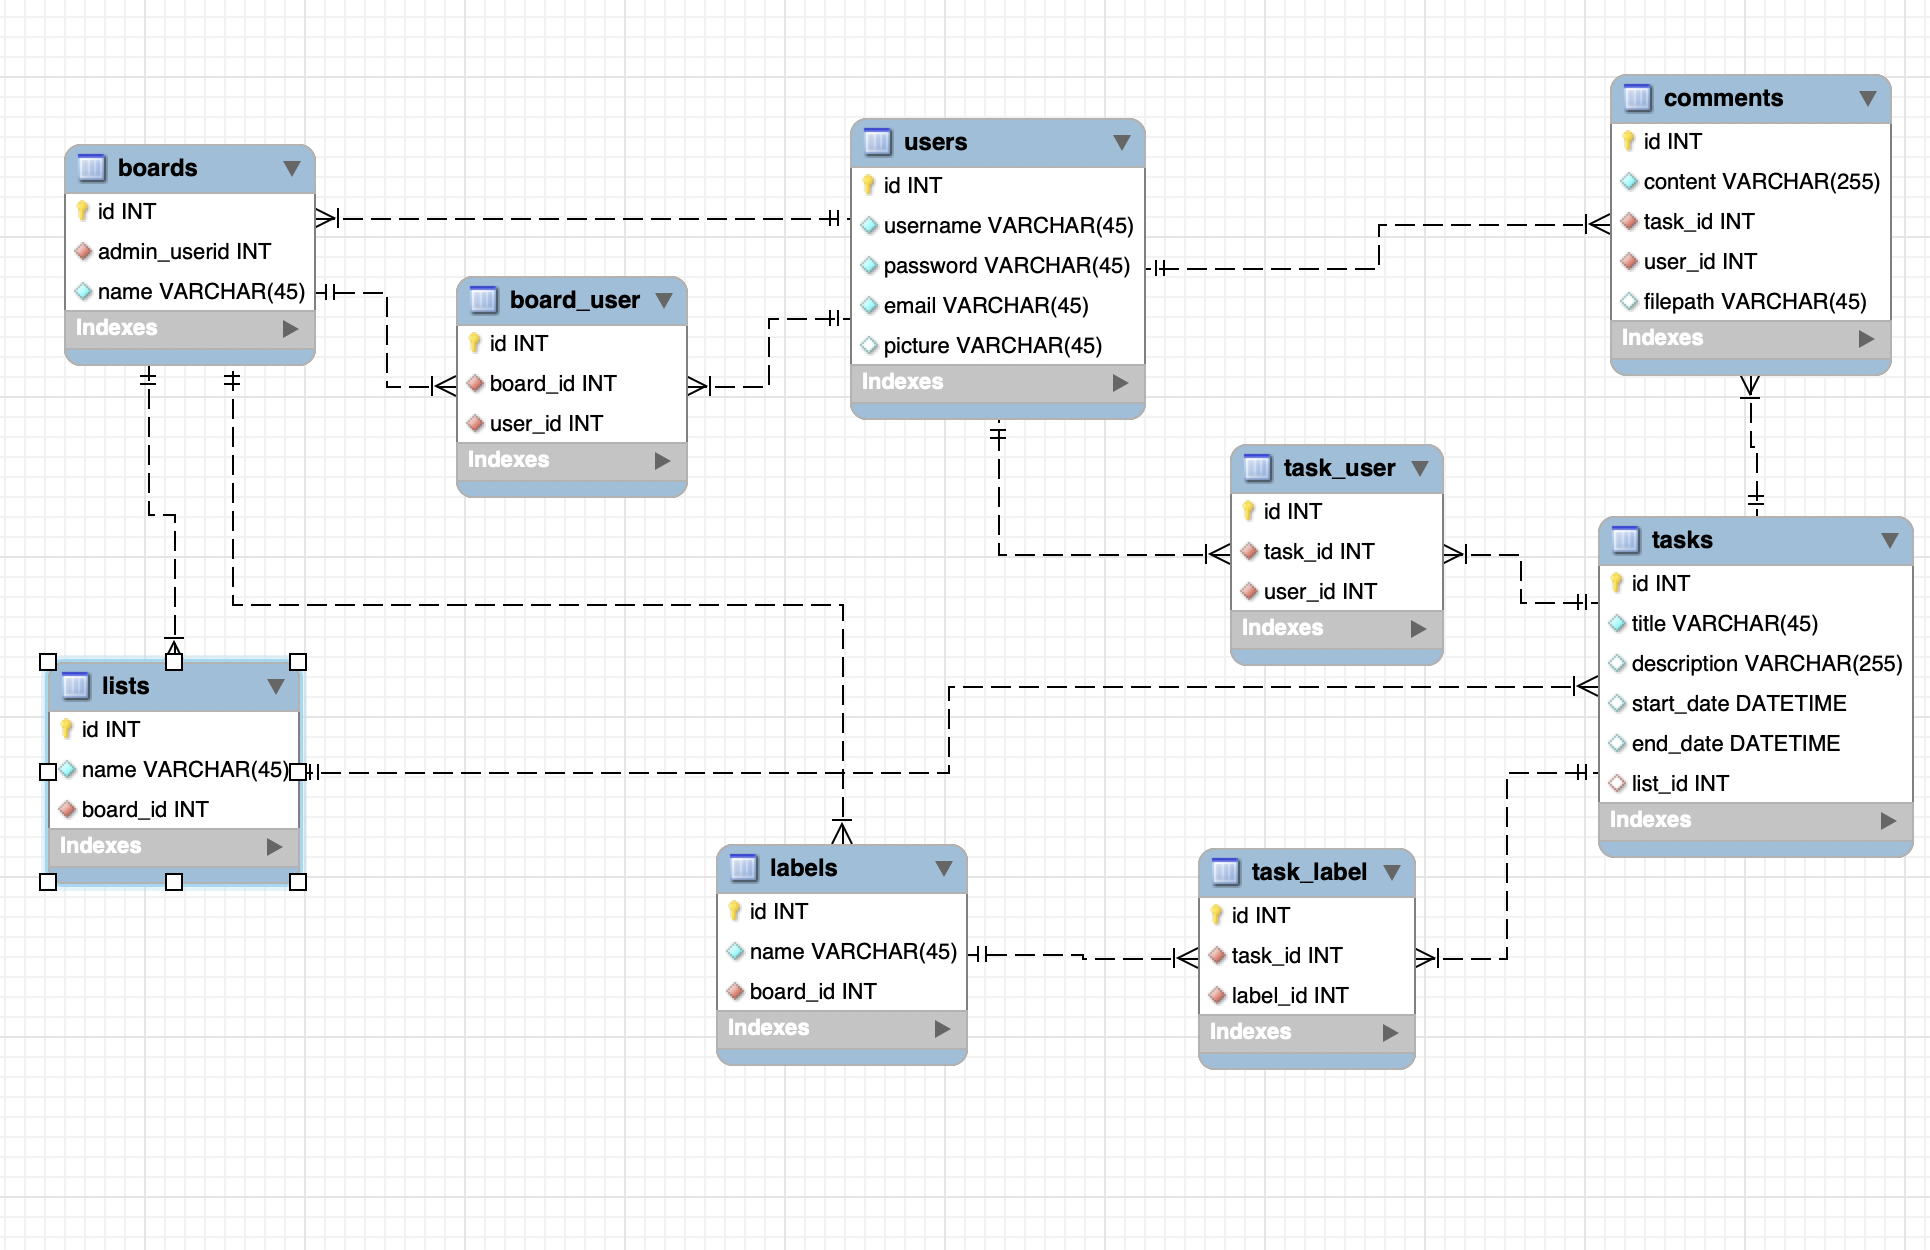Expand the Indexes section of the users table

(x=1120, y=382)
